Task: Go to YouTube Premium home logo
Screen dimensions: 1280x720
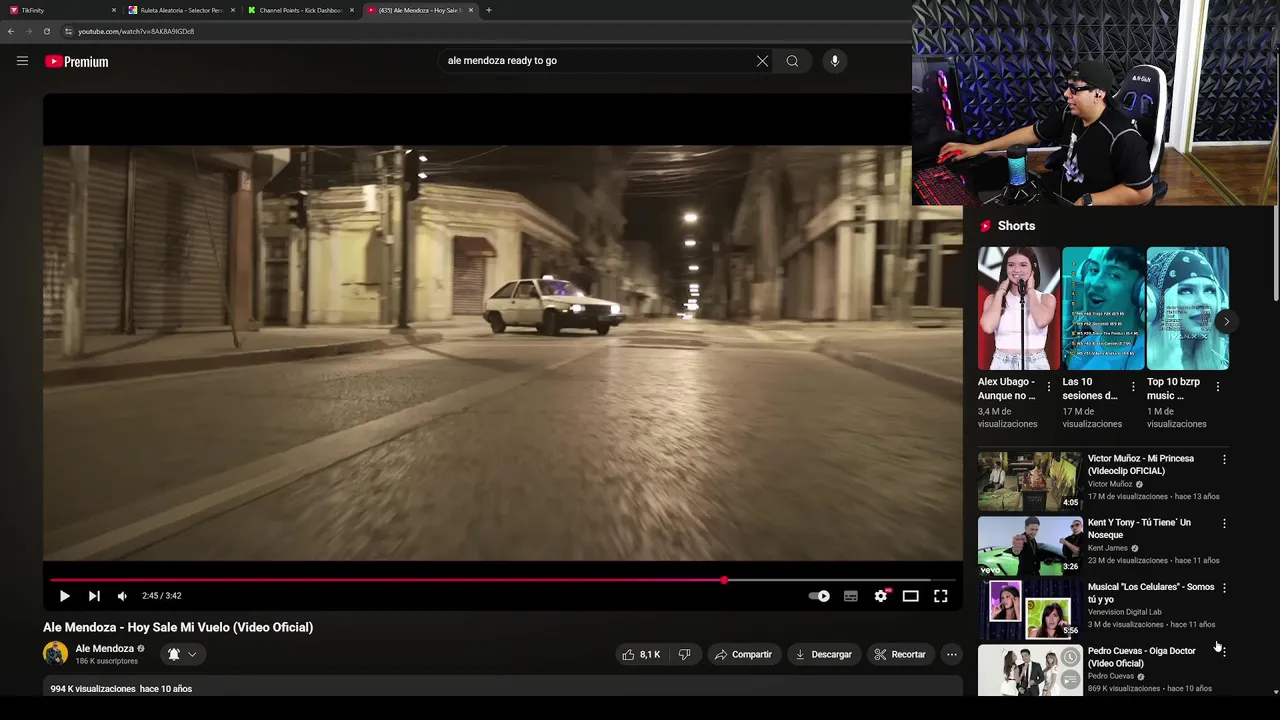Action: 76,61
